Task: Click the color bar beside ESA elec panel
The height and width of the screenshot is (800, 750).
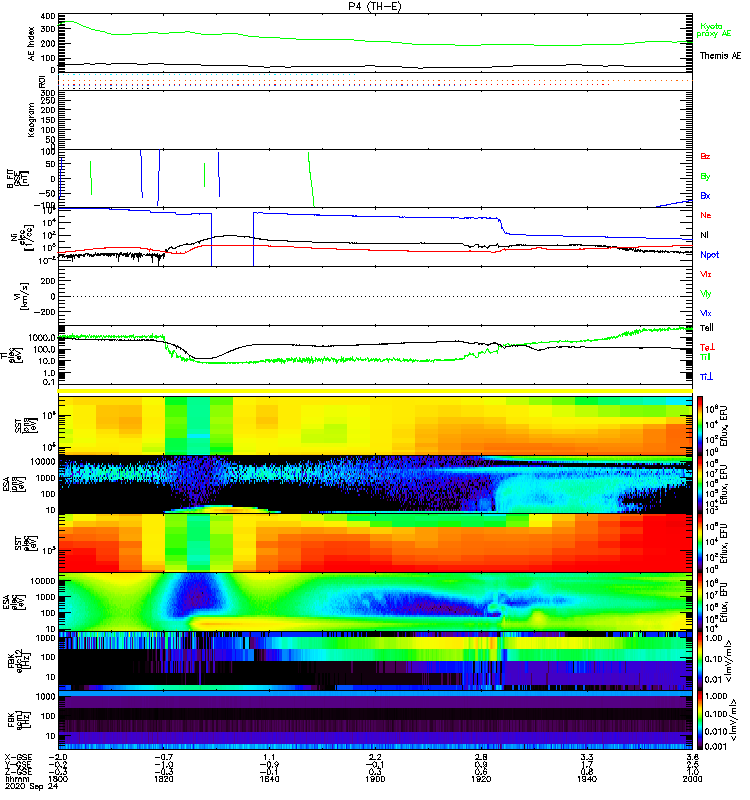Action: [x=700, y=602]
